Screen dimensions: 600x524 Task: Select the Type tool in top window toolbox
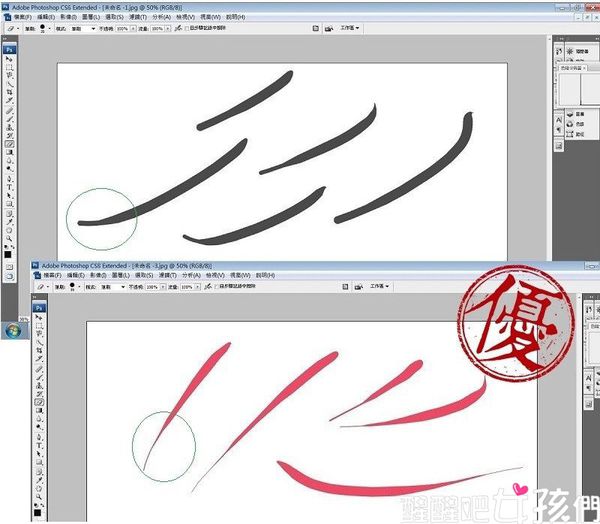(x=10, y=187)
